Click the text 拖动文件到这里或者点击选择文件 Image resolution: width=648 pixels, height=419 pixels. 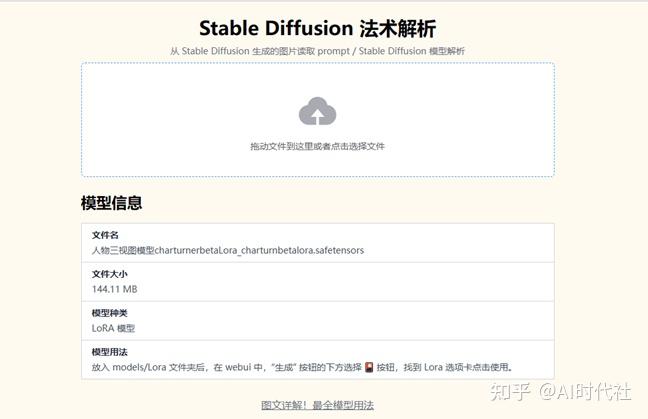(x=317, y=146)
